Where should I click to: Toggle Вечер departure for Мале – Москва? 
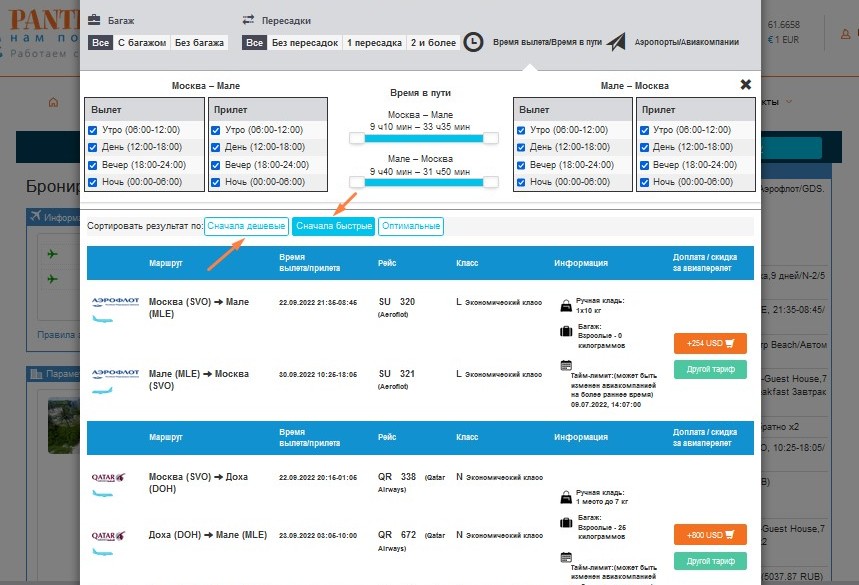coord(520,165)
